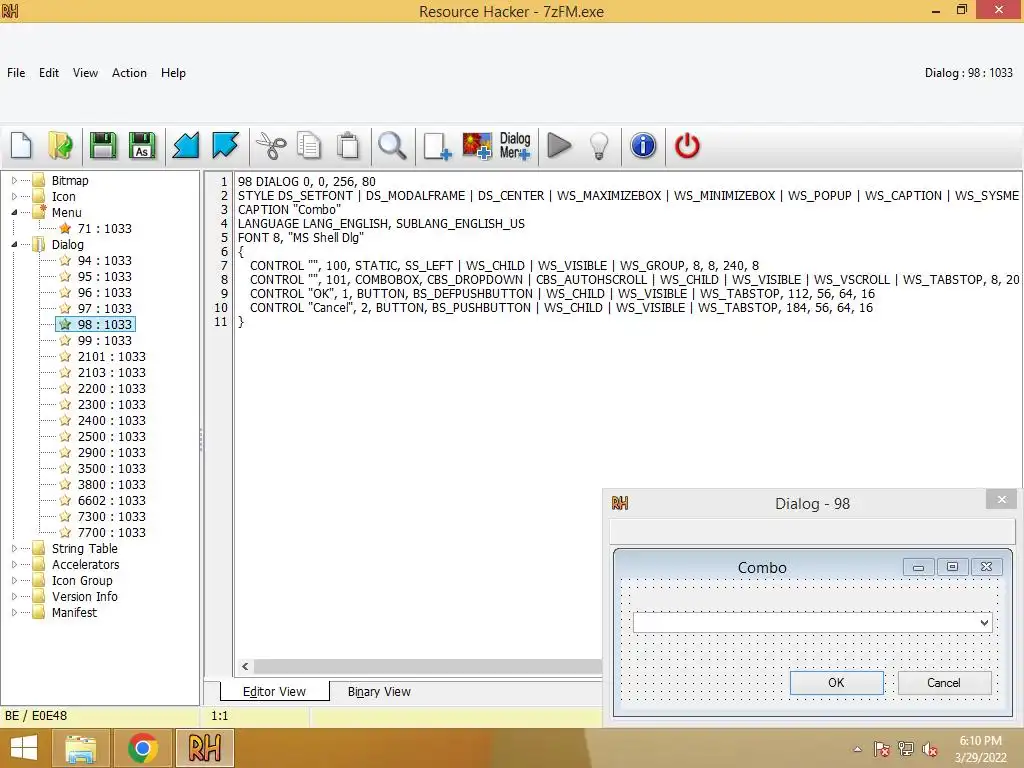Close the Dialog - 98 preview window
Screen dimensions: 1024x768
click(1002, 500)
